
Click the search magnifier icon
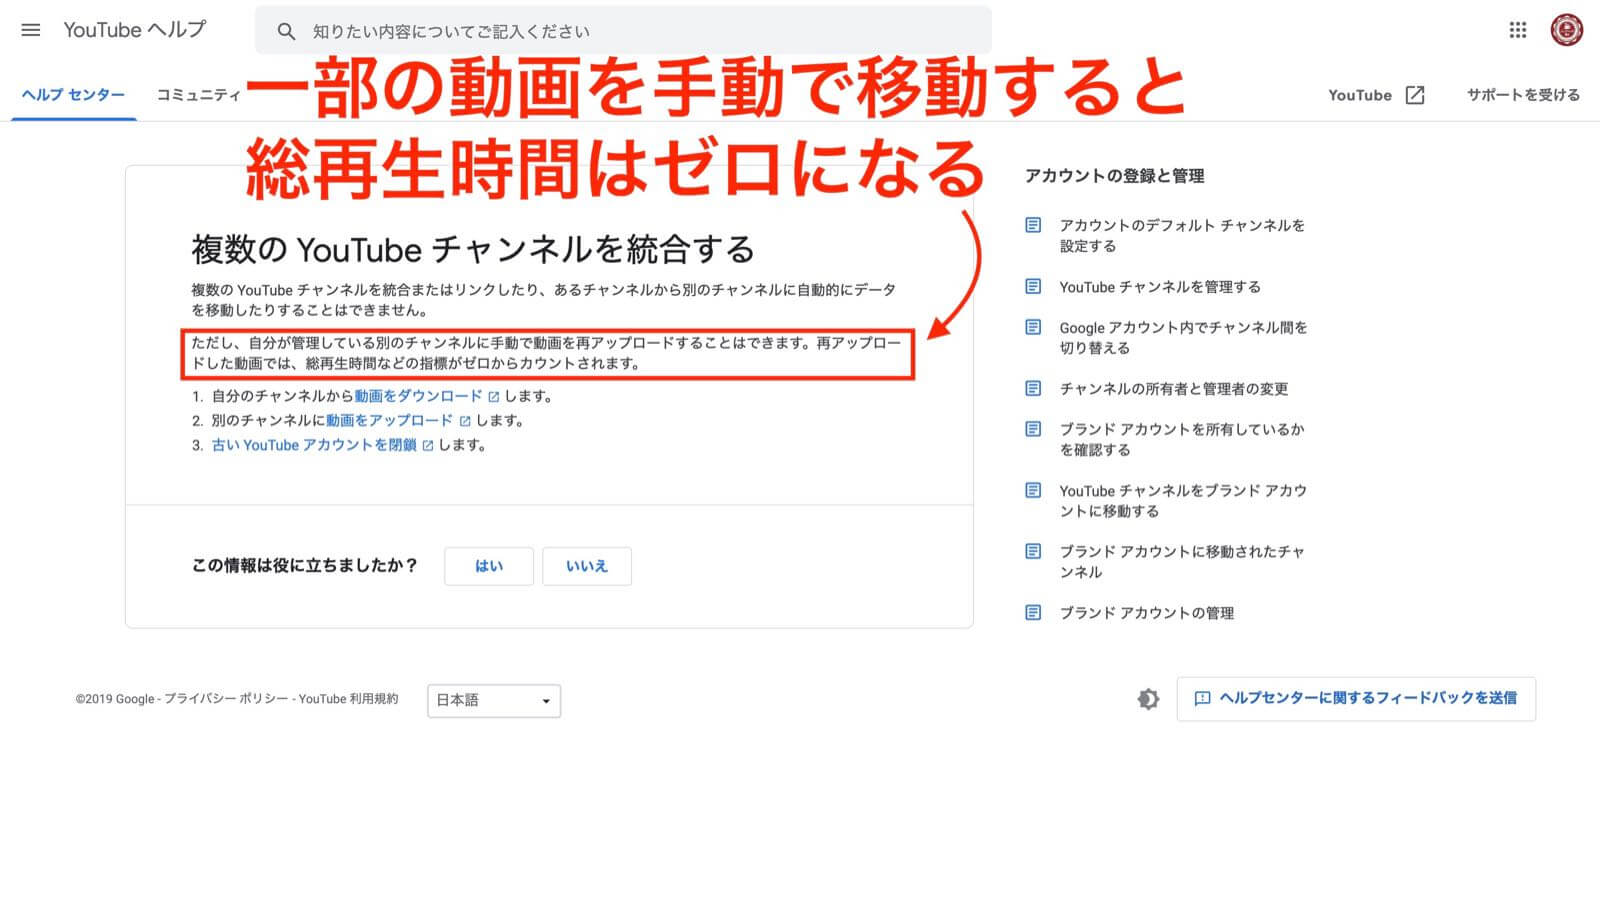(286, 31)
